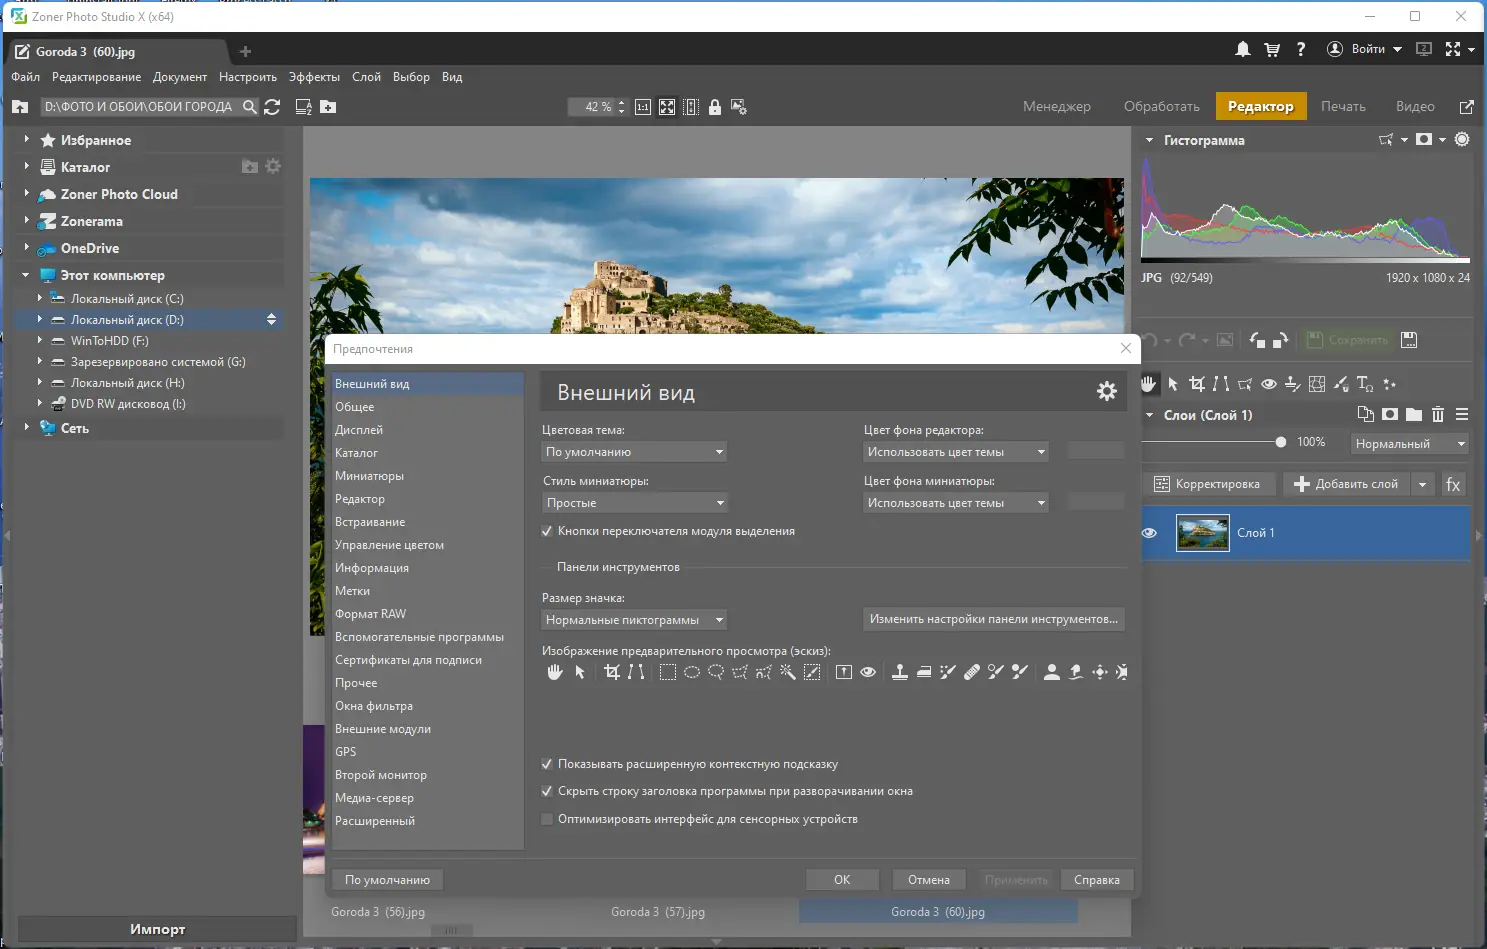The width and height of the screenshot is (1487, 949).
Task: Hide Слой 1 with the eye icon
Action: pos(1150,533)
